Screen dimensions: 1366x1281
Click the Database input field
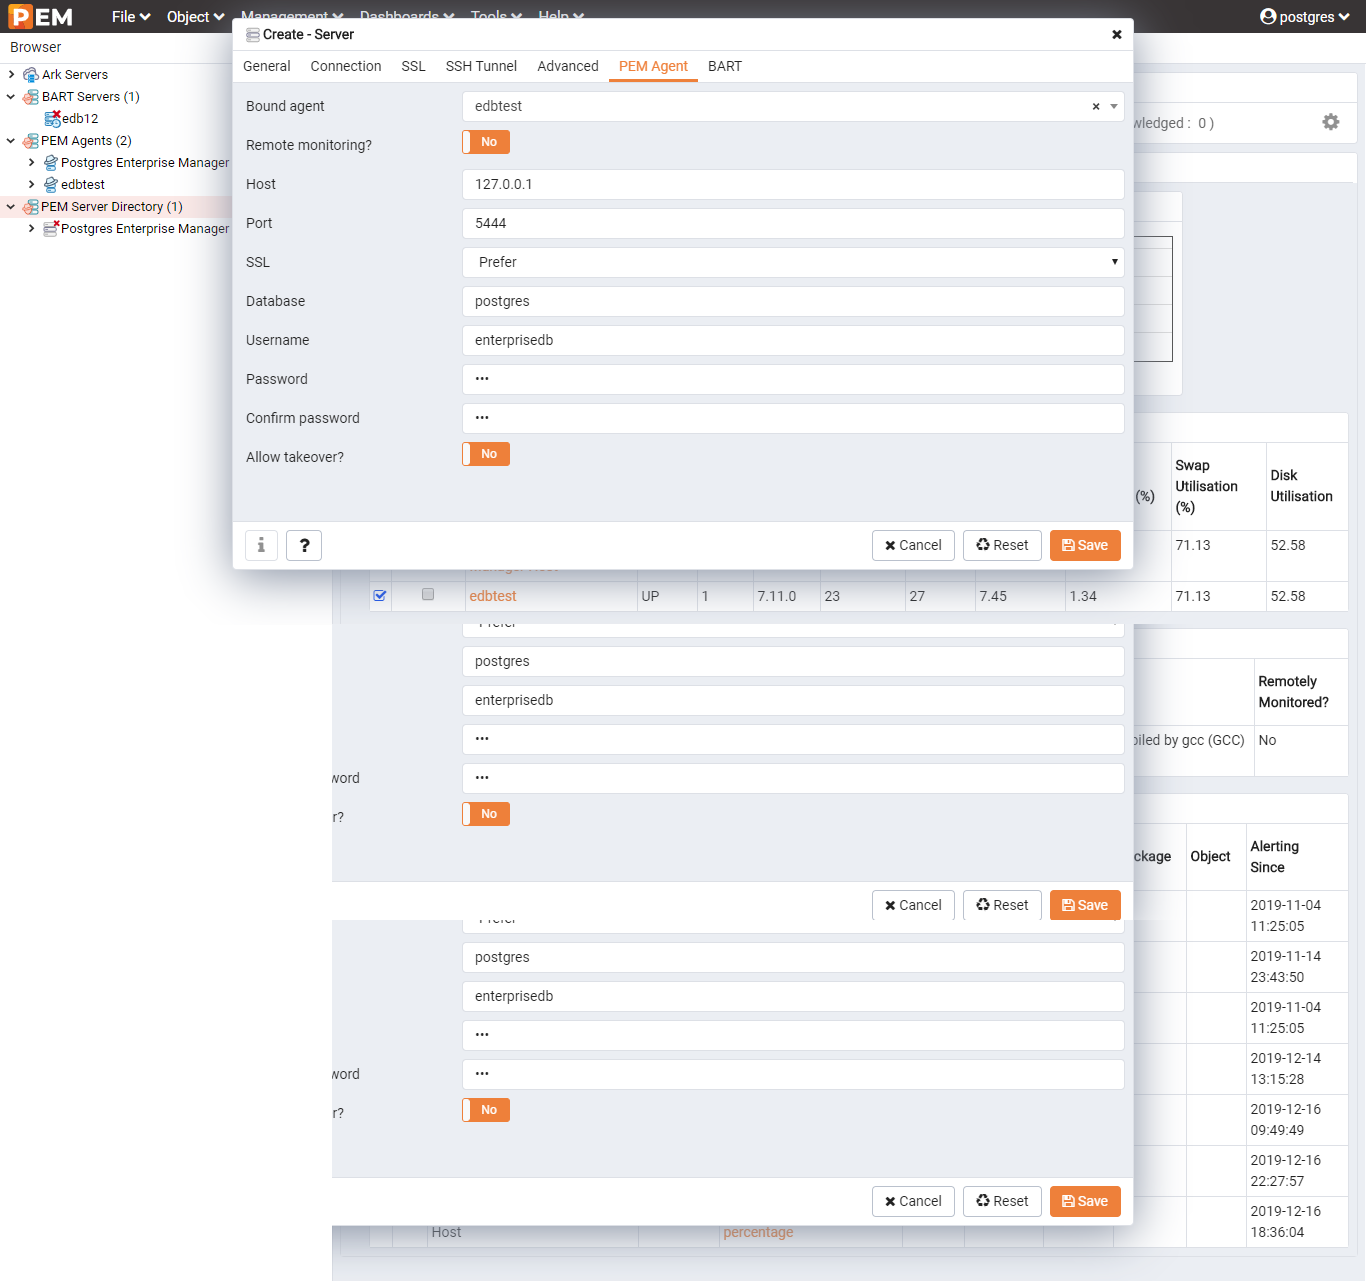pos(793,301)
